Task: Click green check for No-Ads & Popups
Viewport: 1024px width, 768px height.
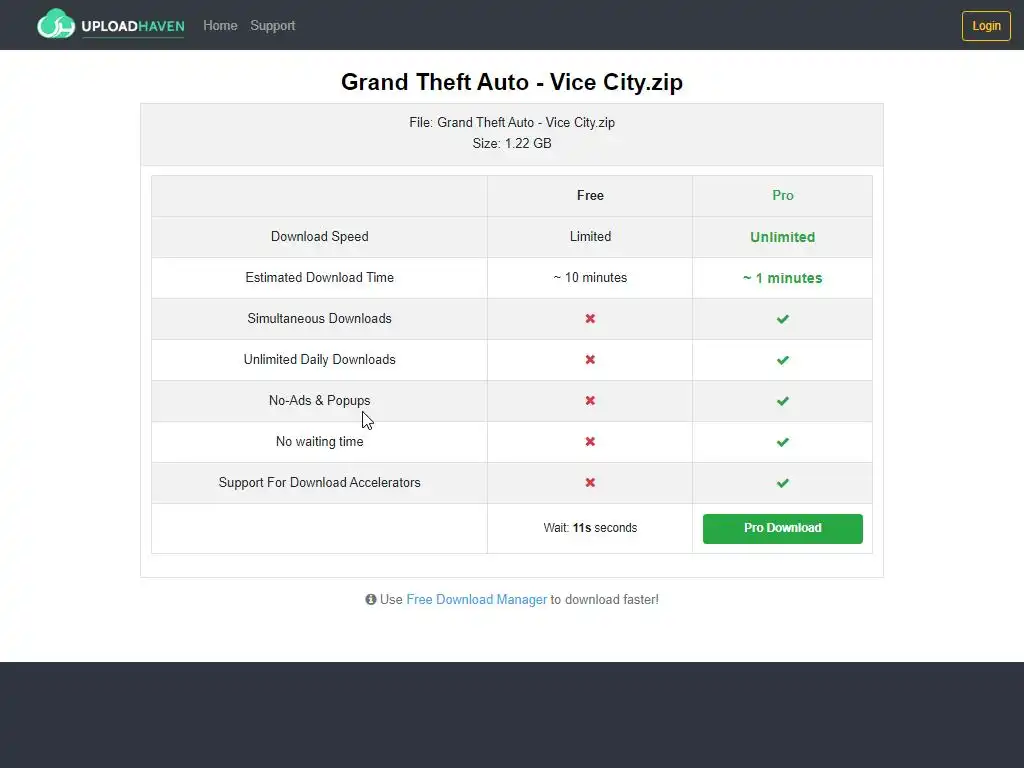Action: pos(783,401)
